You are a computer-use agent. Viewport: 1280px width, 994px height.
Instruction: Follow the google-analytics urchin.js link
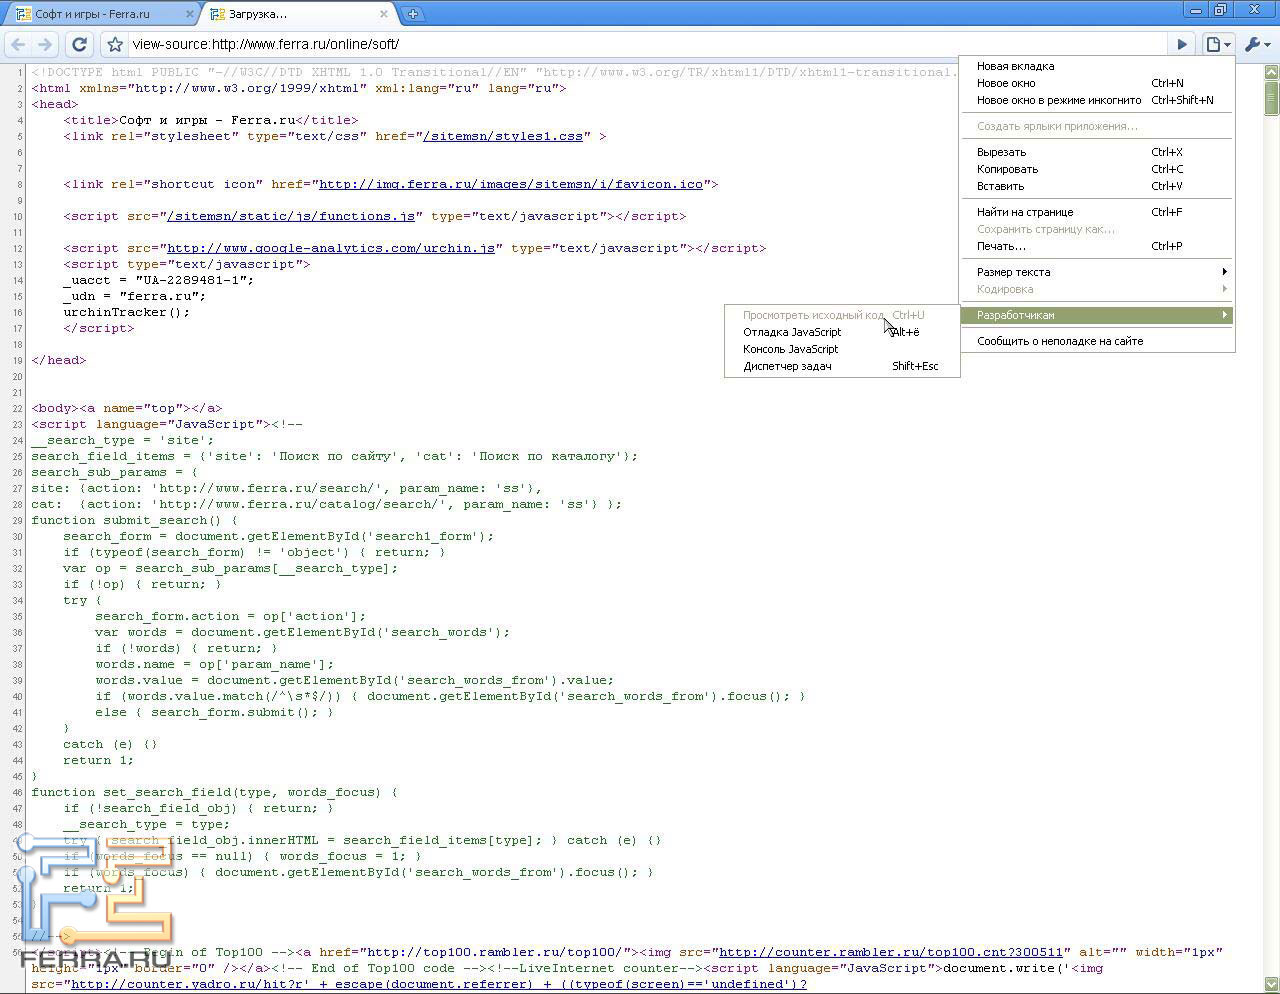pyautogui.click(x=331, y=248)
